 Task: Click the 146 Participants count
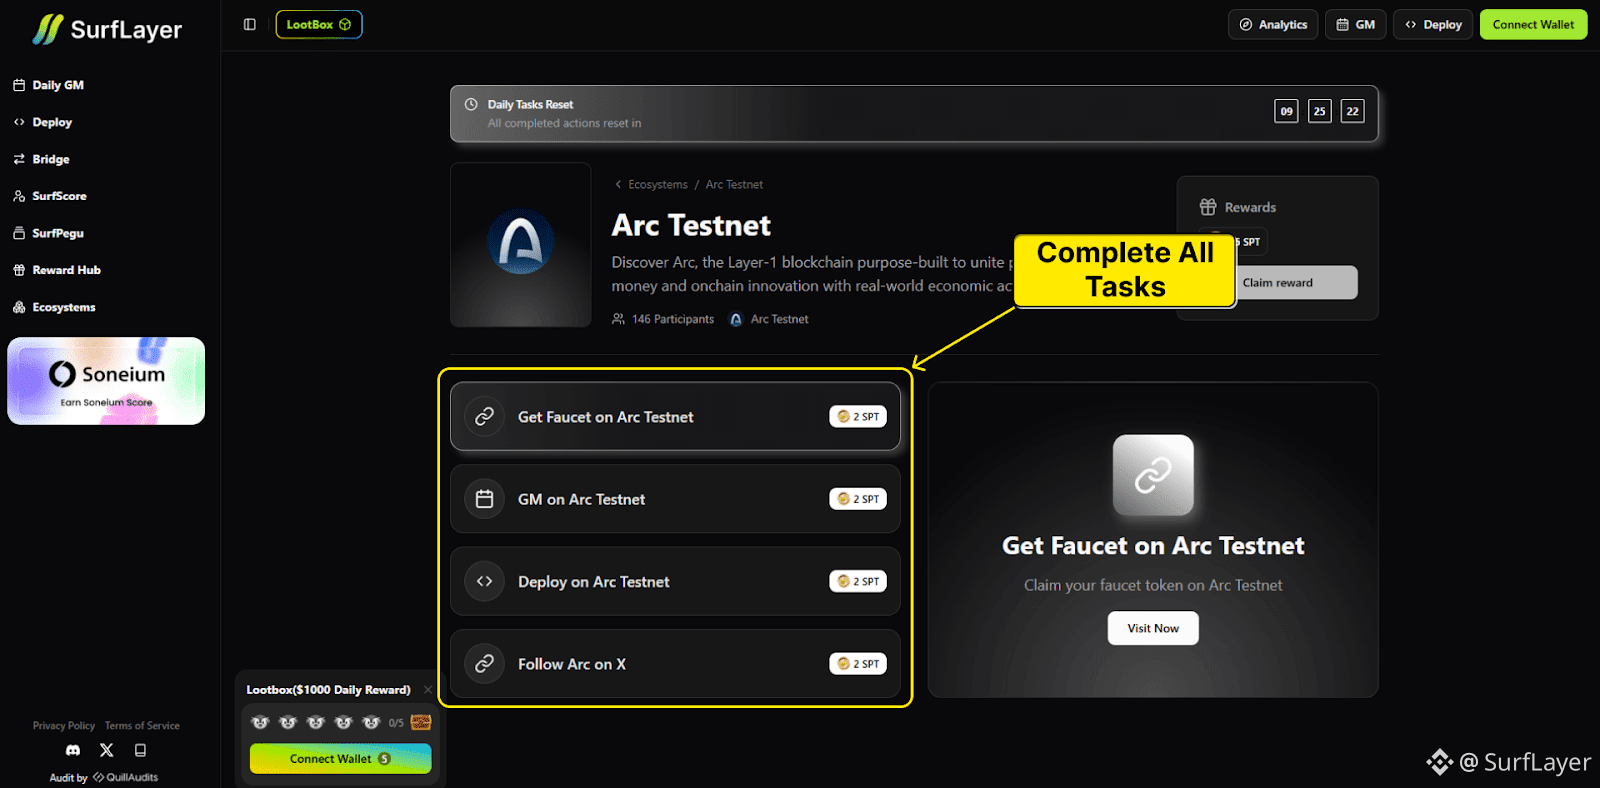pyautogui.click(x=663, y=319)
